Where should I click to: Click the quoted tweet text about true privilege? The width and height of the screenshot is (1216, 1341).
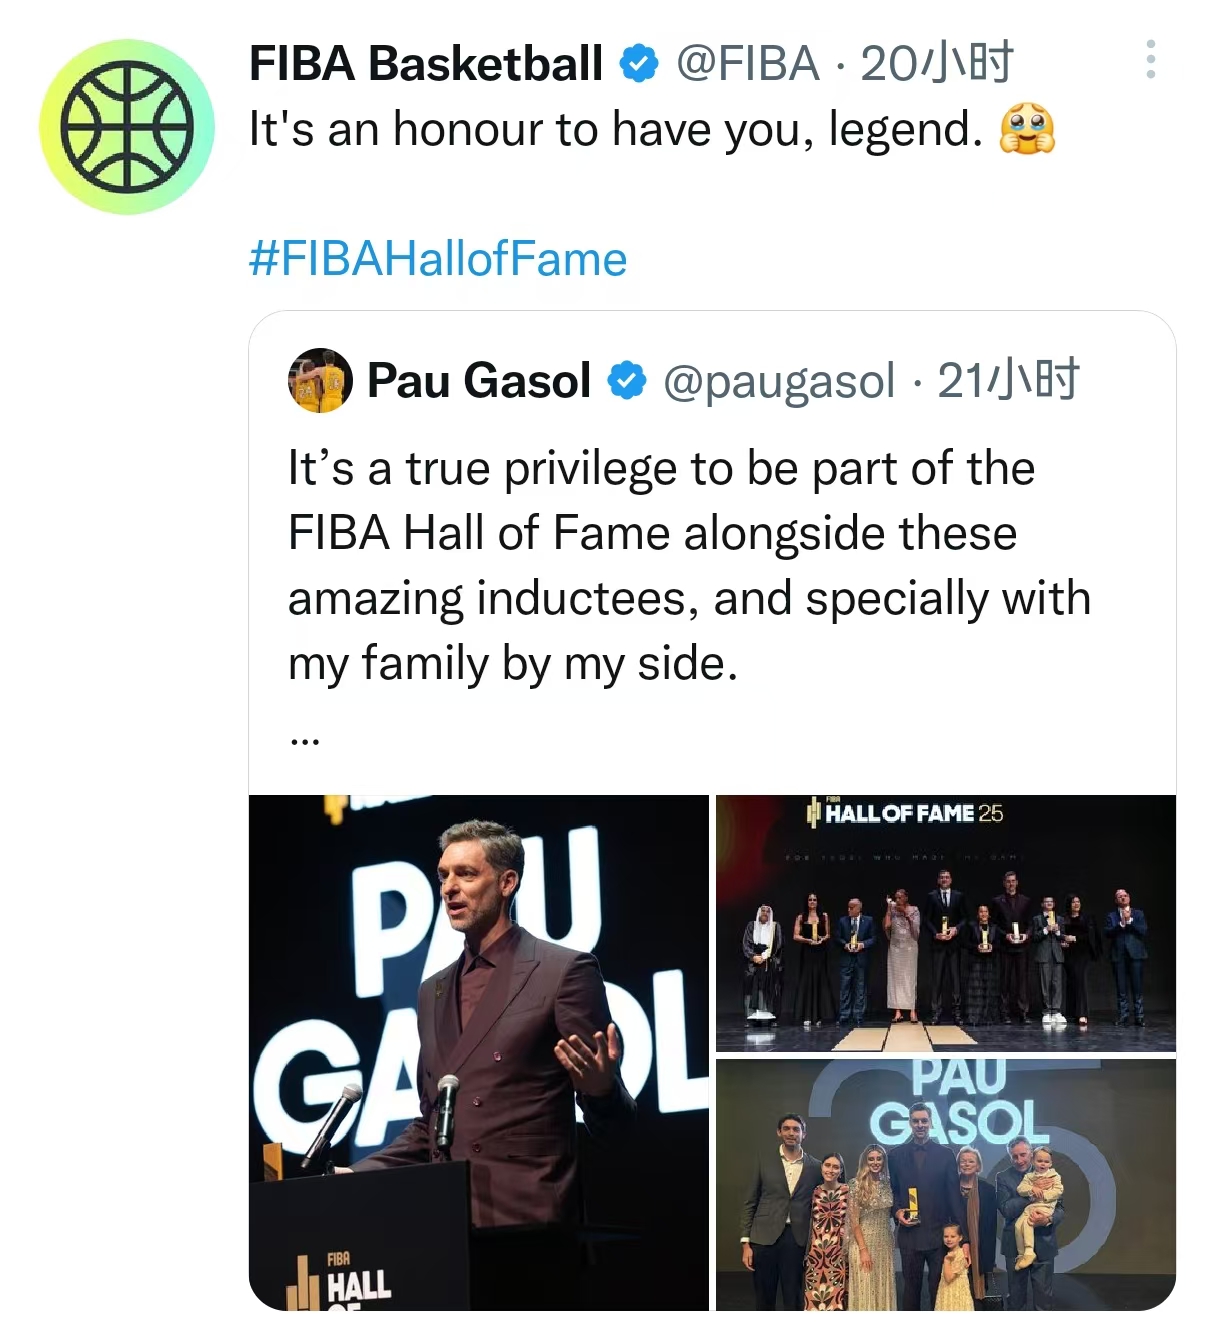tap(688, 565)
